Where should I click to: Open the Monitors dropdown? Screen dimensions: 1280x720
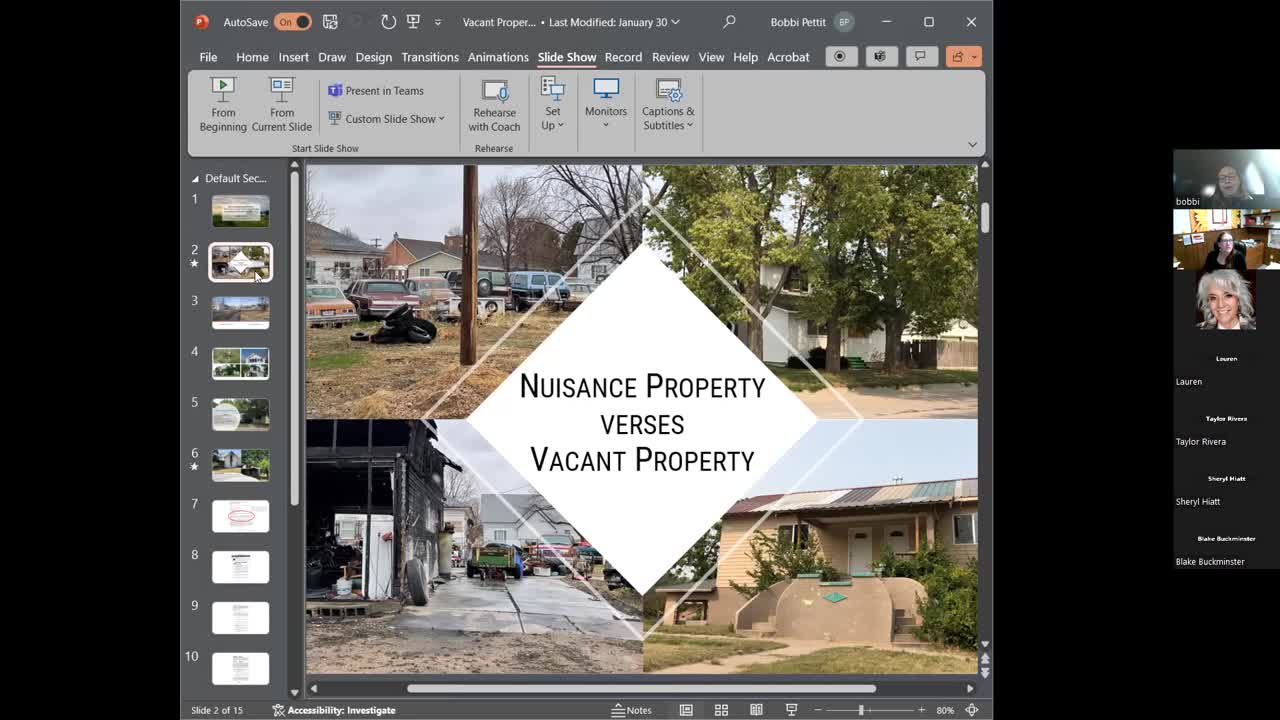point(606,105)
